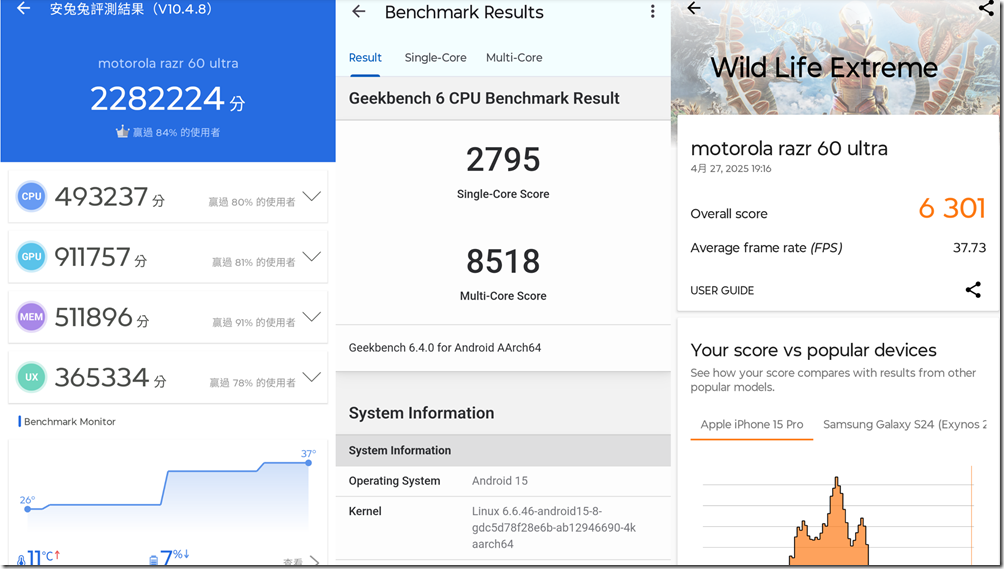This screenshot has width=1004, height=569.
Task: Select the Samsung Galaxy S24 (Exynos) comparison tab
Action: point(904,424)
